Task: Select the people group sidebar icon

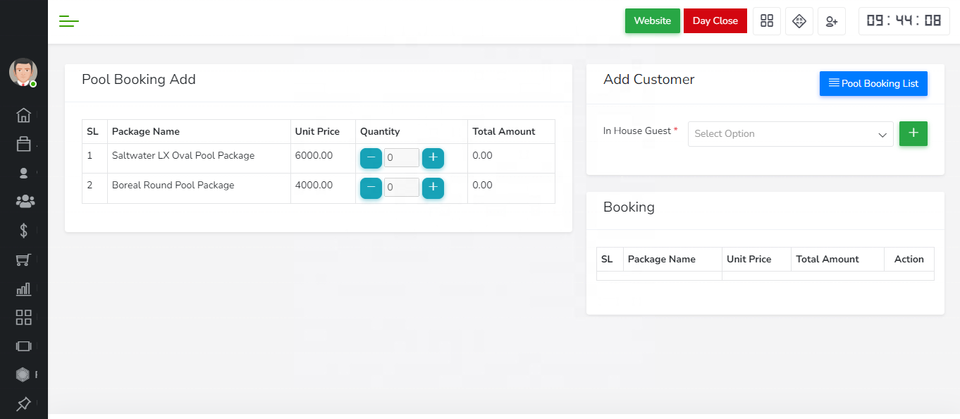Action: point(24,202)
